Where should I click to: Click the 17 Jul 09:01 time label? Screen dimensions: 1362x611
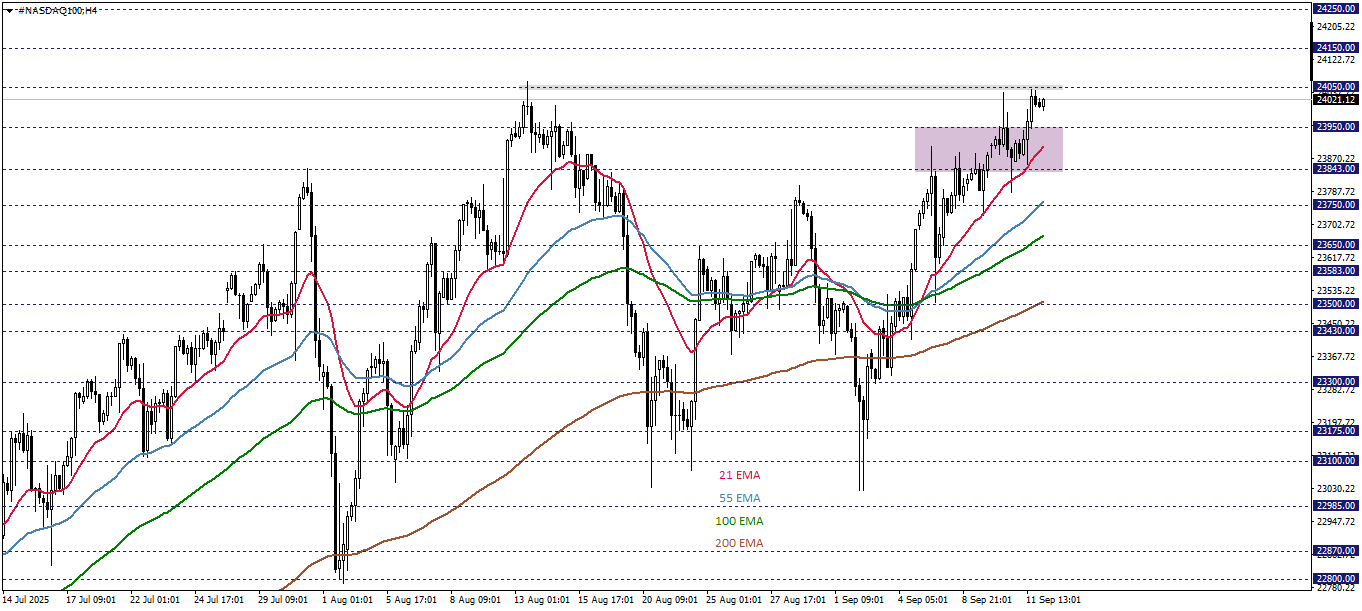(92, 600)
